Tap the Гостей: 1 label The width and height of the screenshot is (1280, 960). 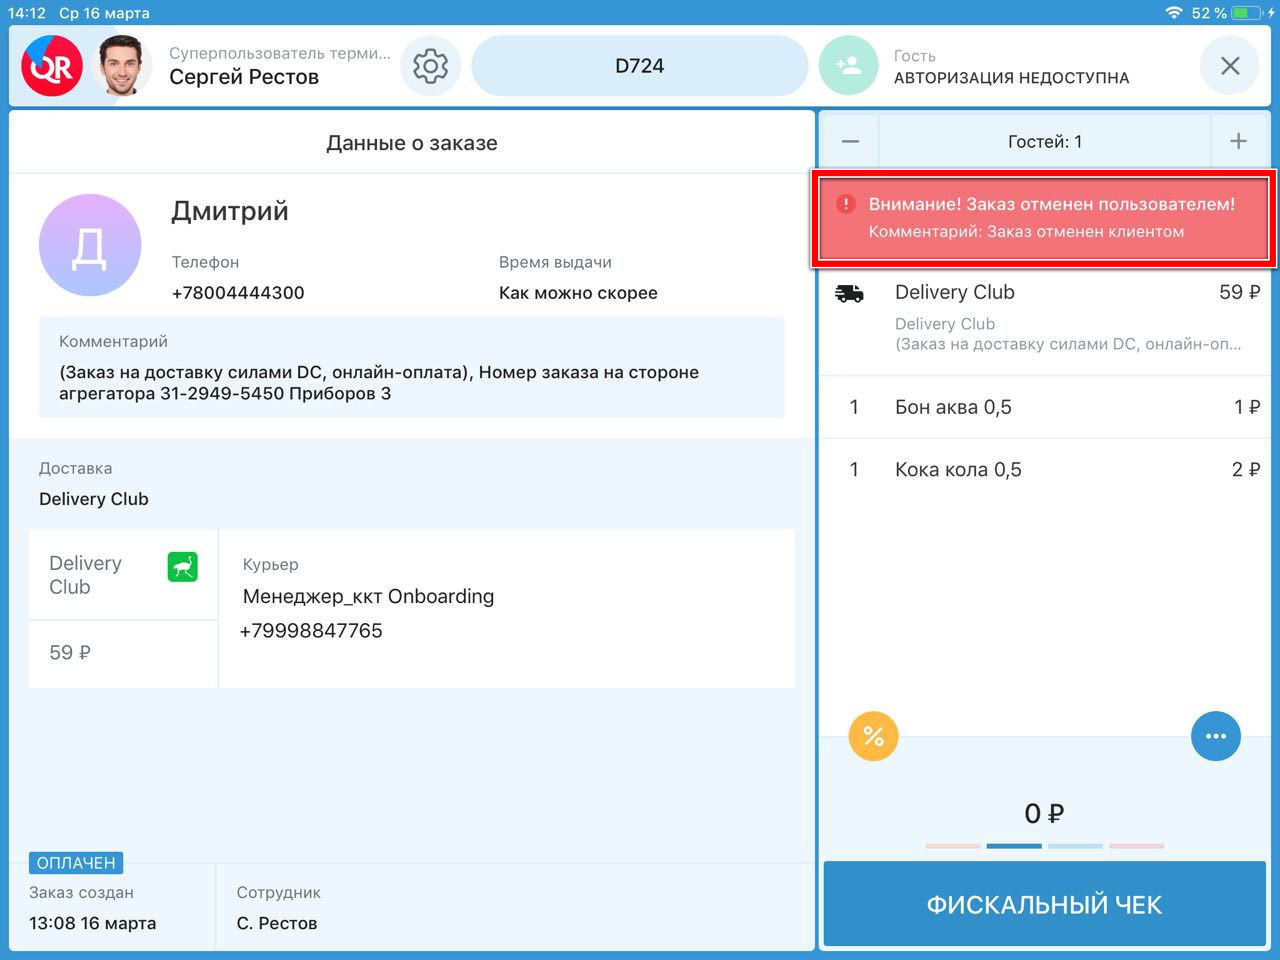coord(1045,142)
